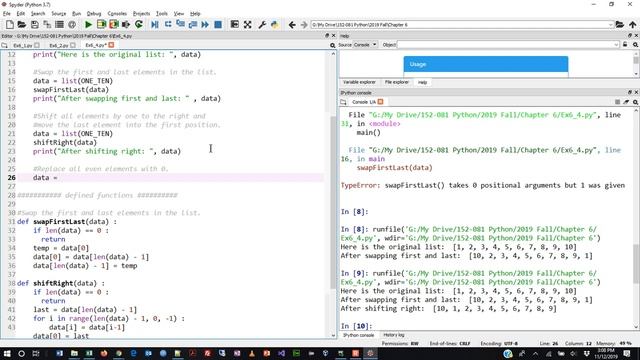The image size is (640, 360).
Task: Open the Debug menu
Action: [94, 13]
